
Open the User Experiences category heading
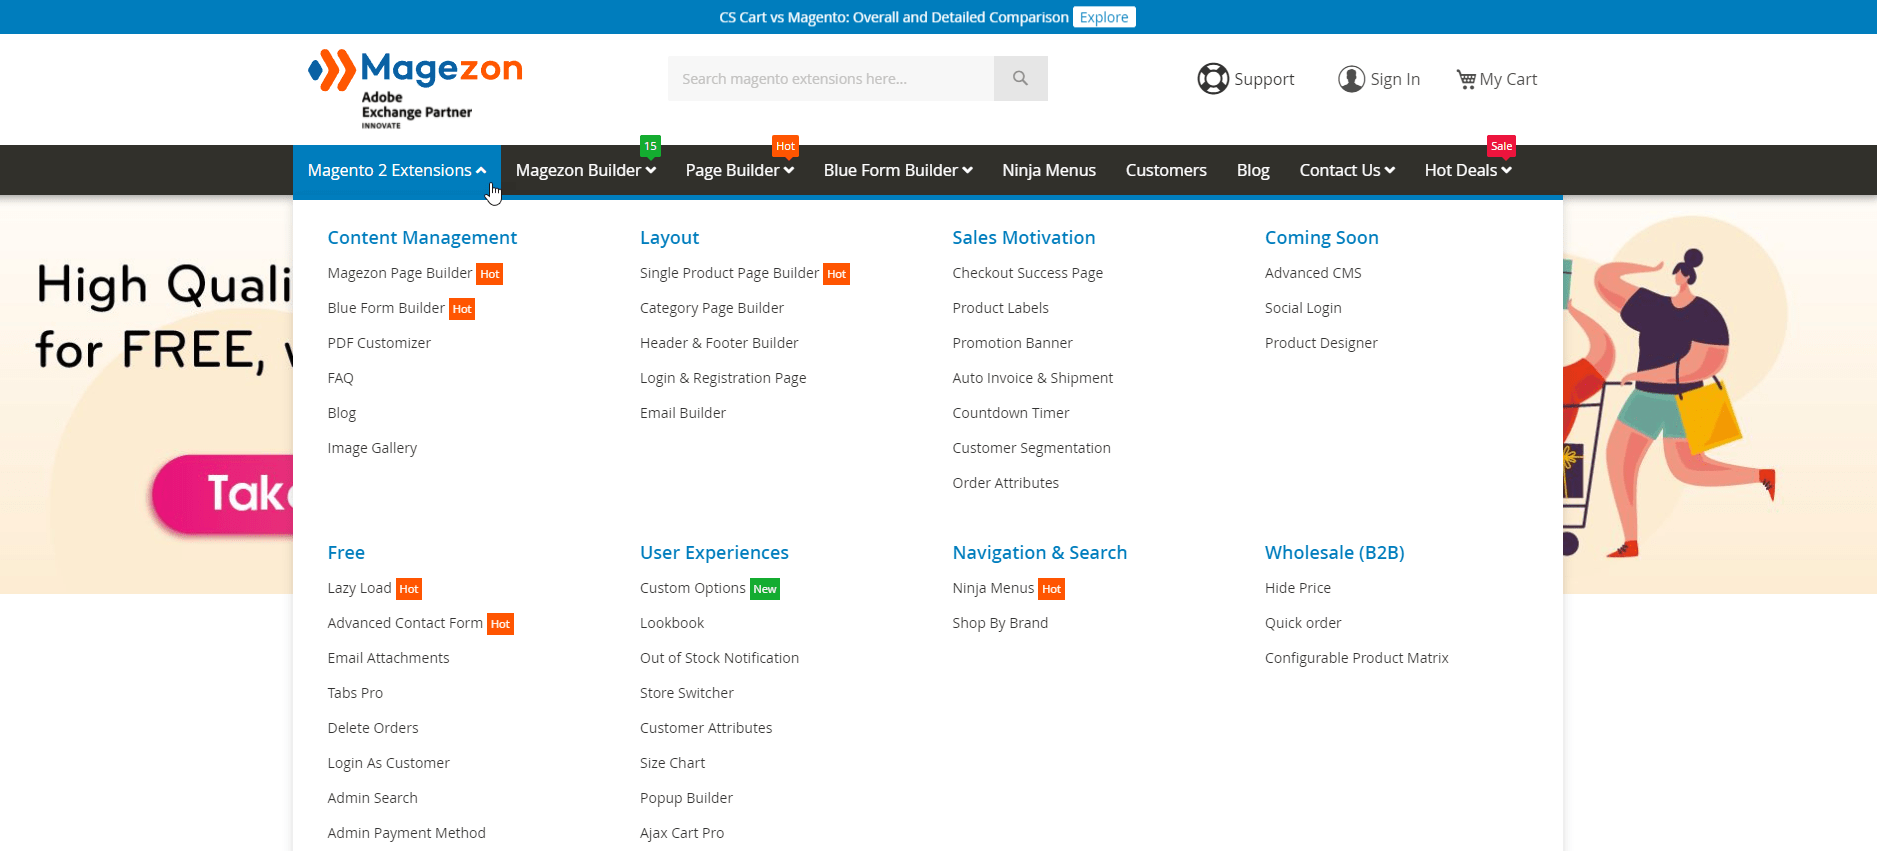714,552
